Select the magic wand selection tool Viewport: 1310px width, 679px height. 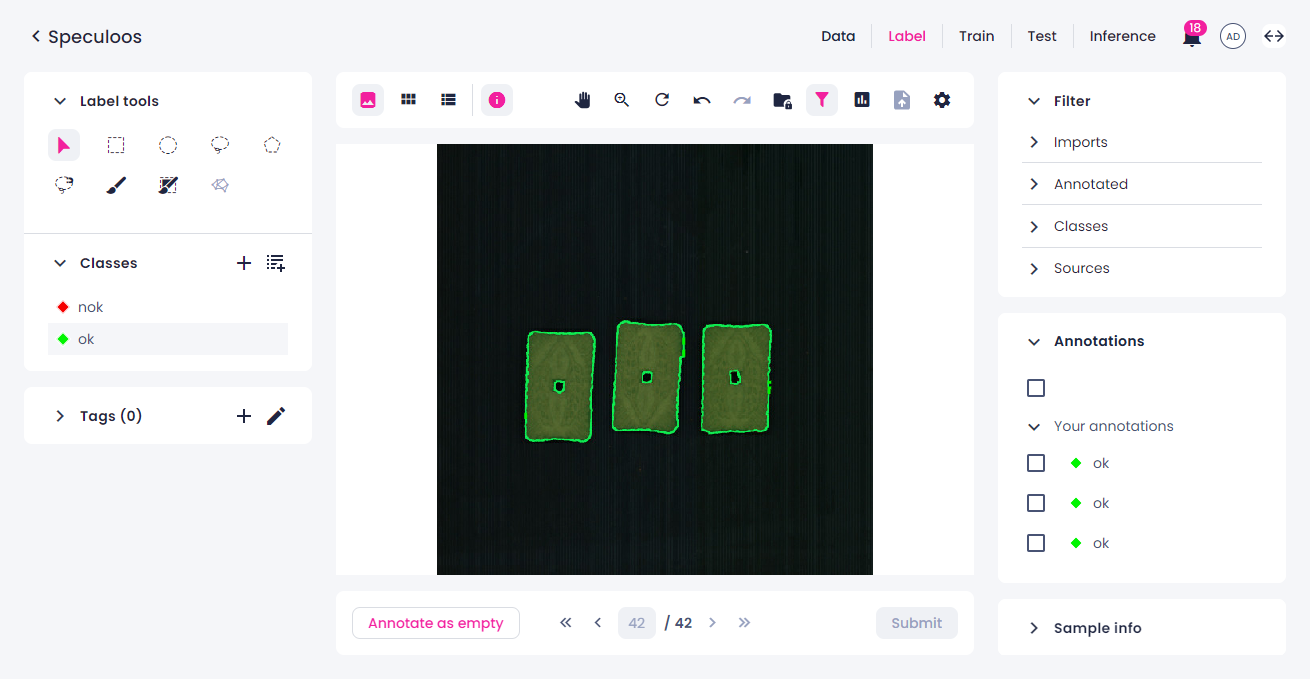click(168, 185)
